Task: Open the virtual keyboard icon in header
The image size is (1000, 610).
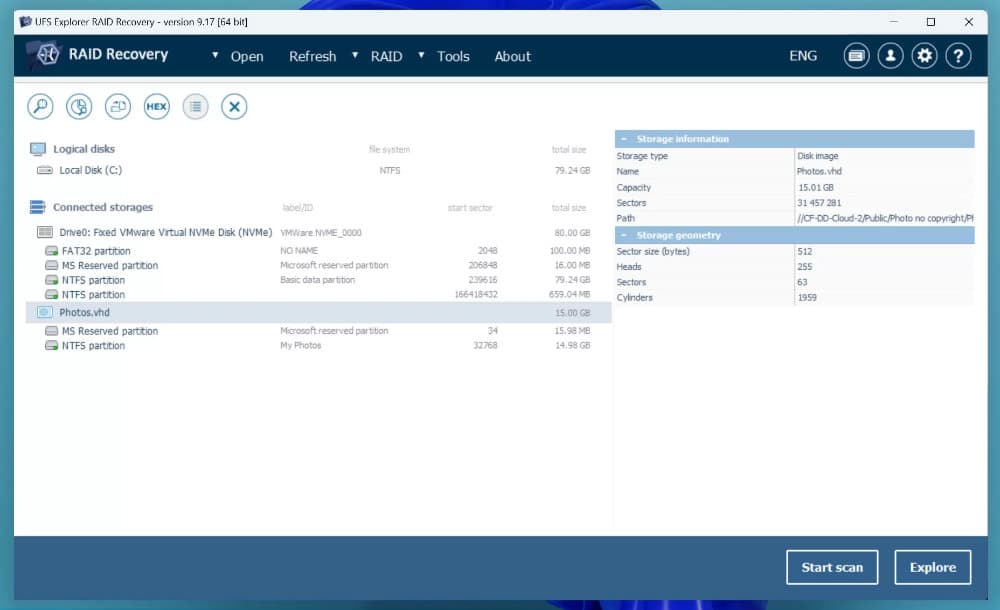Action: point(856,56)
